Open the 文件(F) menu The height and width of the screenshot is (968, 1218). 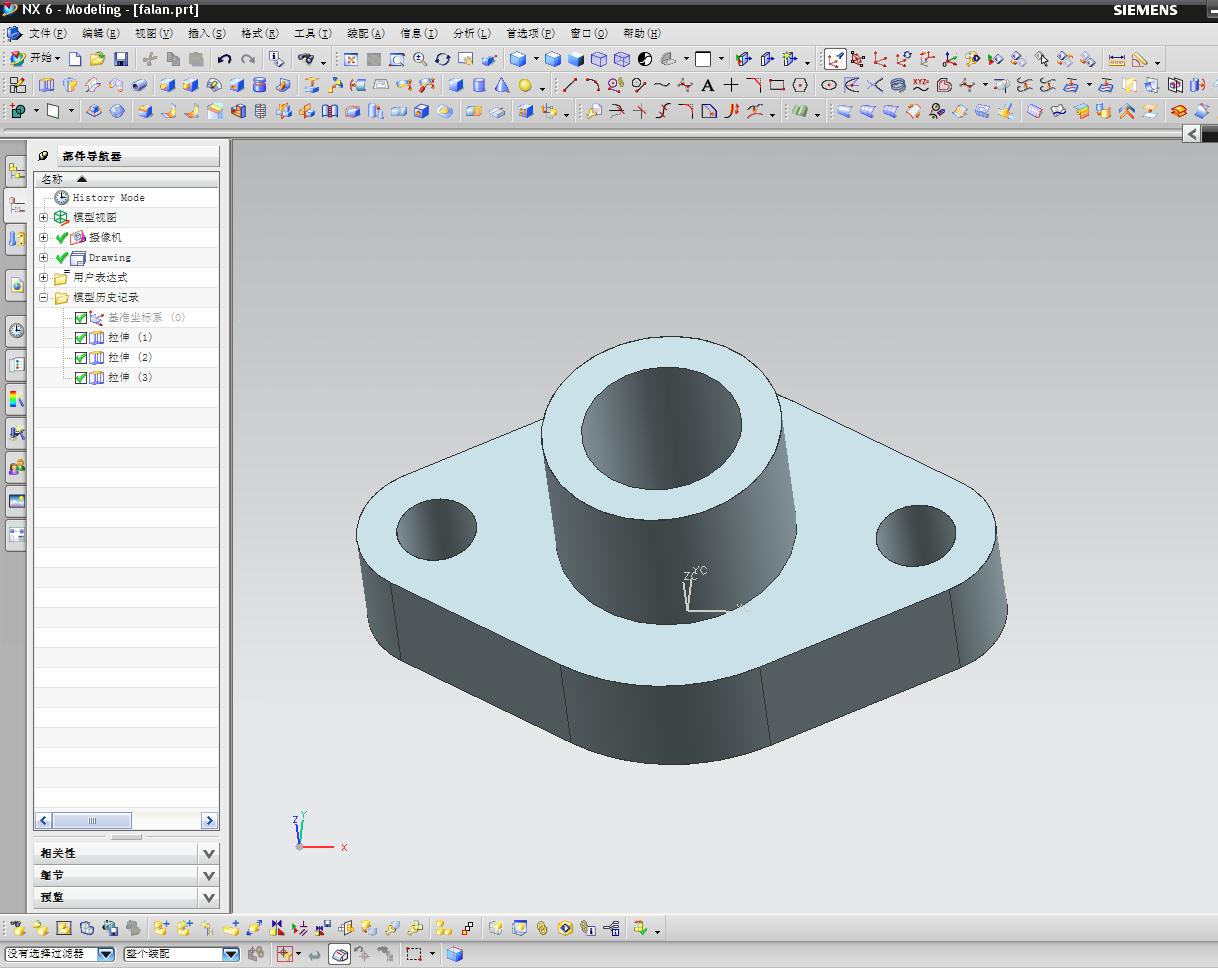tap(47, 33)
